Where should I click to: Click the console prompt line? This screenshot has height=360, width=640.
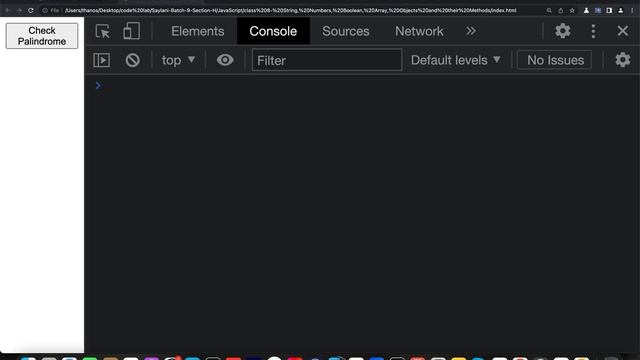click(x=362, y=86)
